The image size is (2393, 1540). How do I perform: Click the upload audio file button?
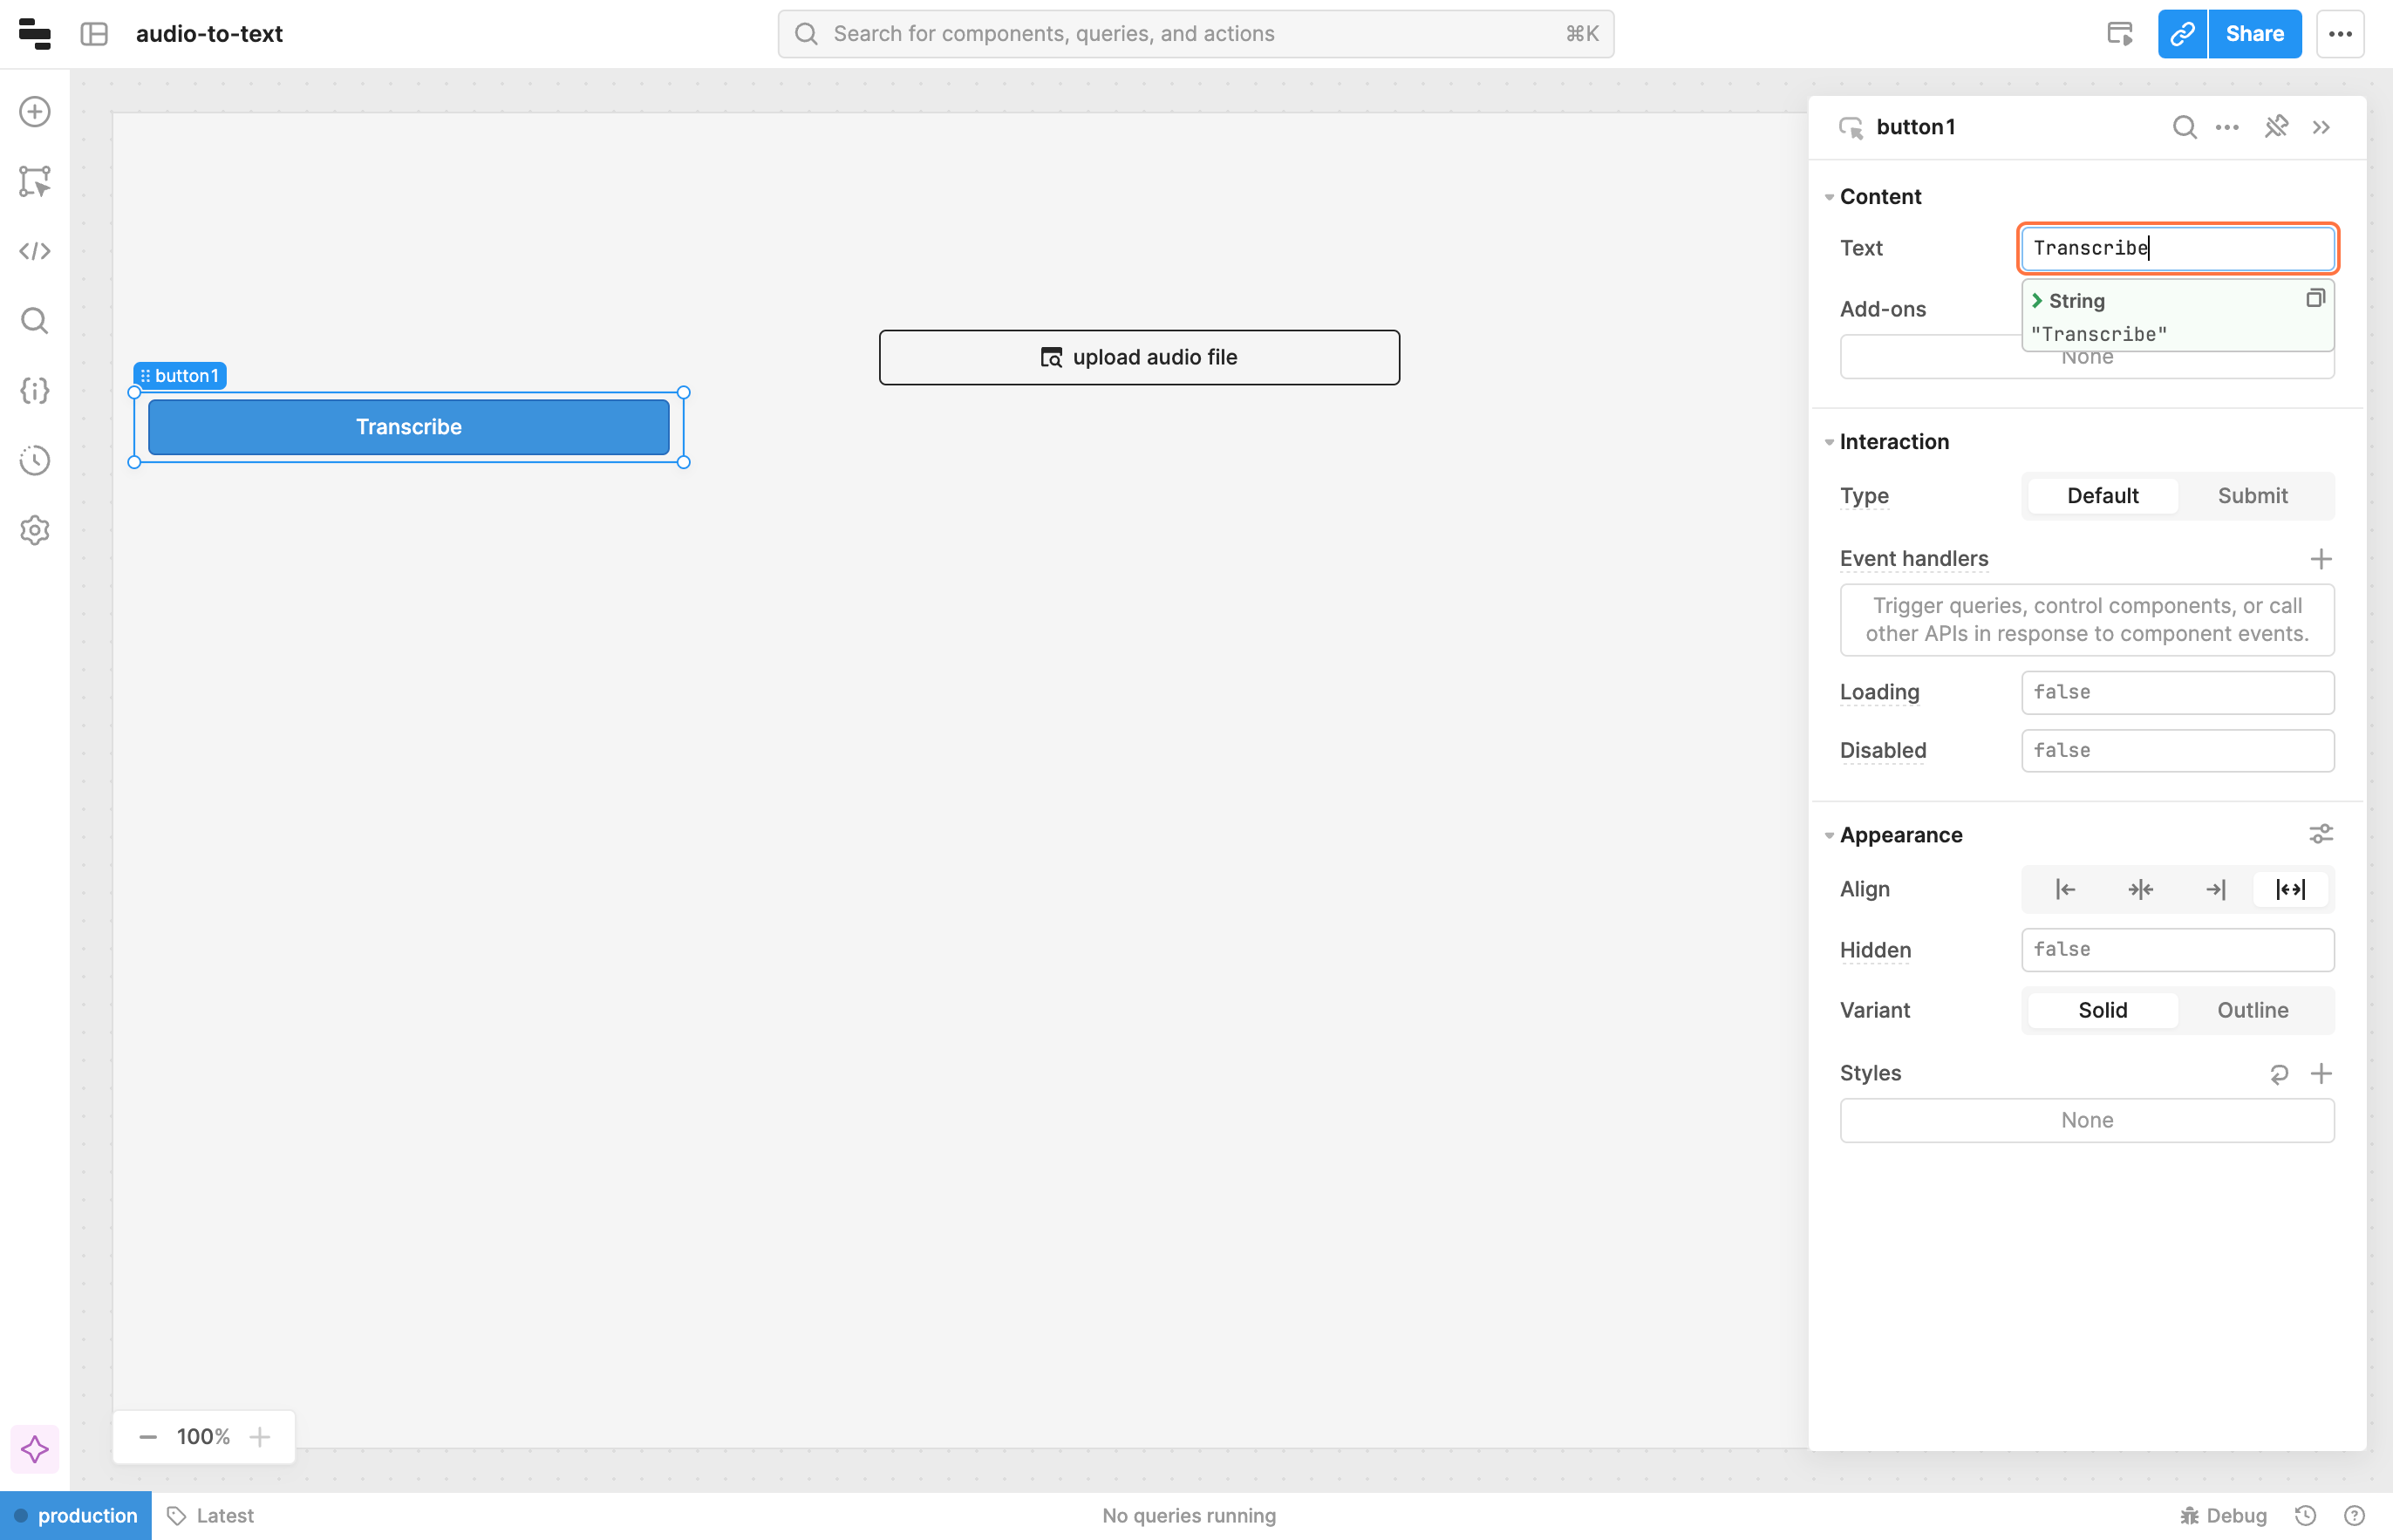pos(1139,357)
